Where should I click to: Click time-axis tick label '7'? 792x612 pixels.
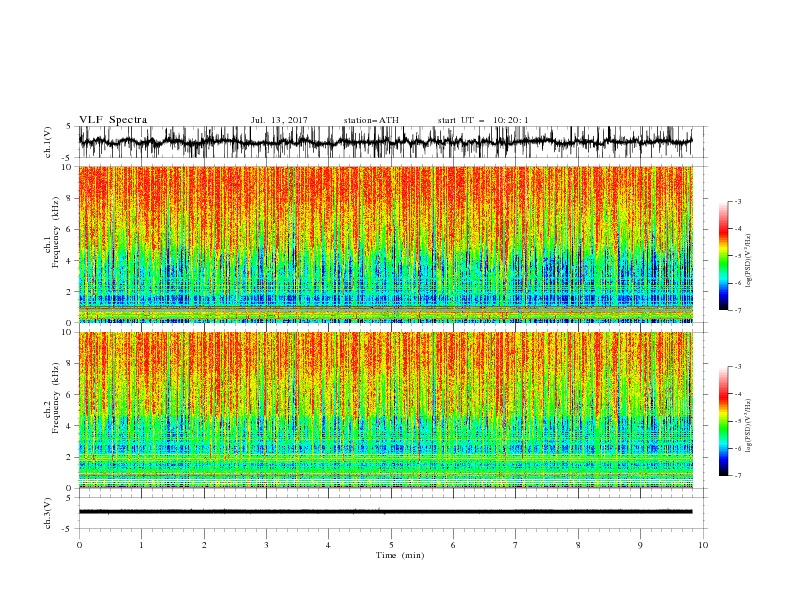[516, 545]
